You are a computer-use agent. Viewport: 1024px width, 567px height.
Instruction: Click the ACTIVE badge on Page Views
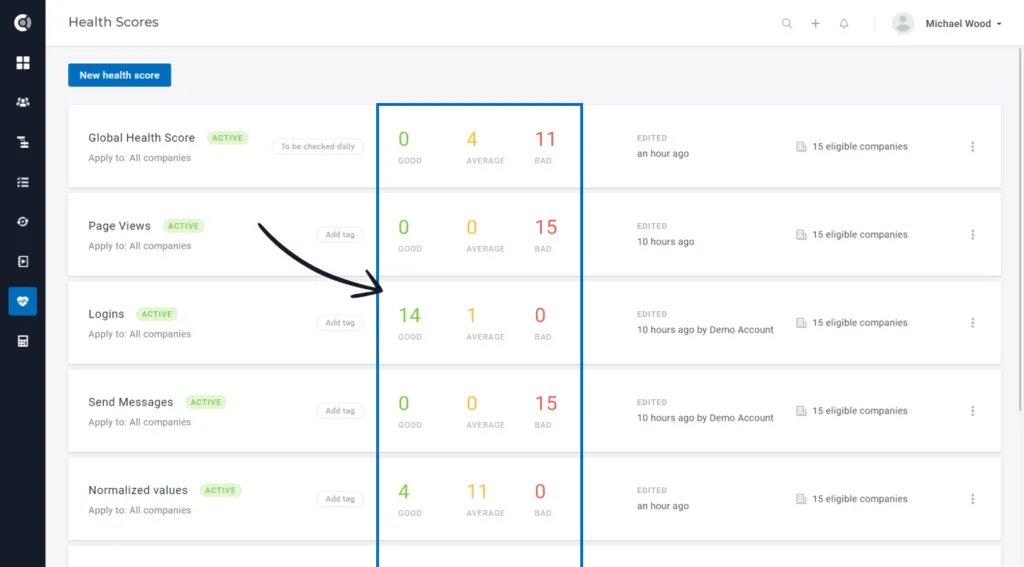tap(183, 226)
